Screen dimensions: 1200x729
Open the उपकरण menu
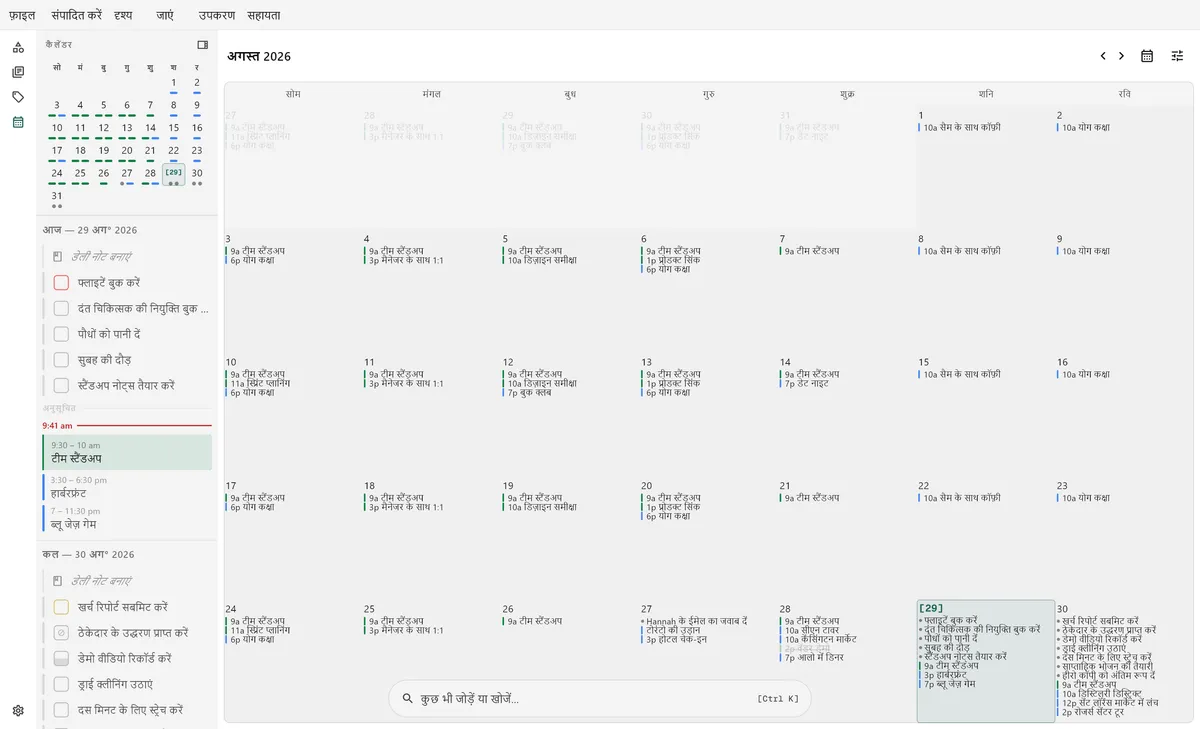pos(217,15)
